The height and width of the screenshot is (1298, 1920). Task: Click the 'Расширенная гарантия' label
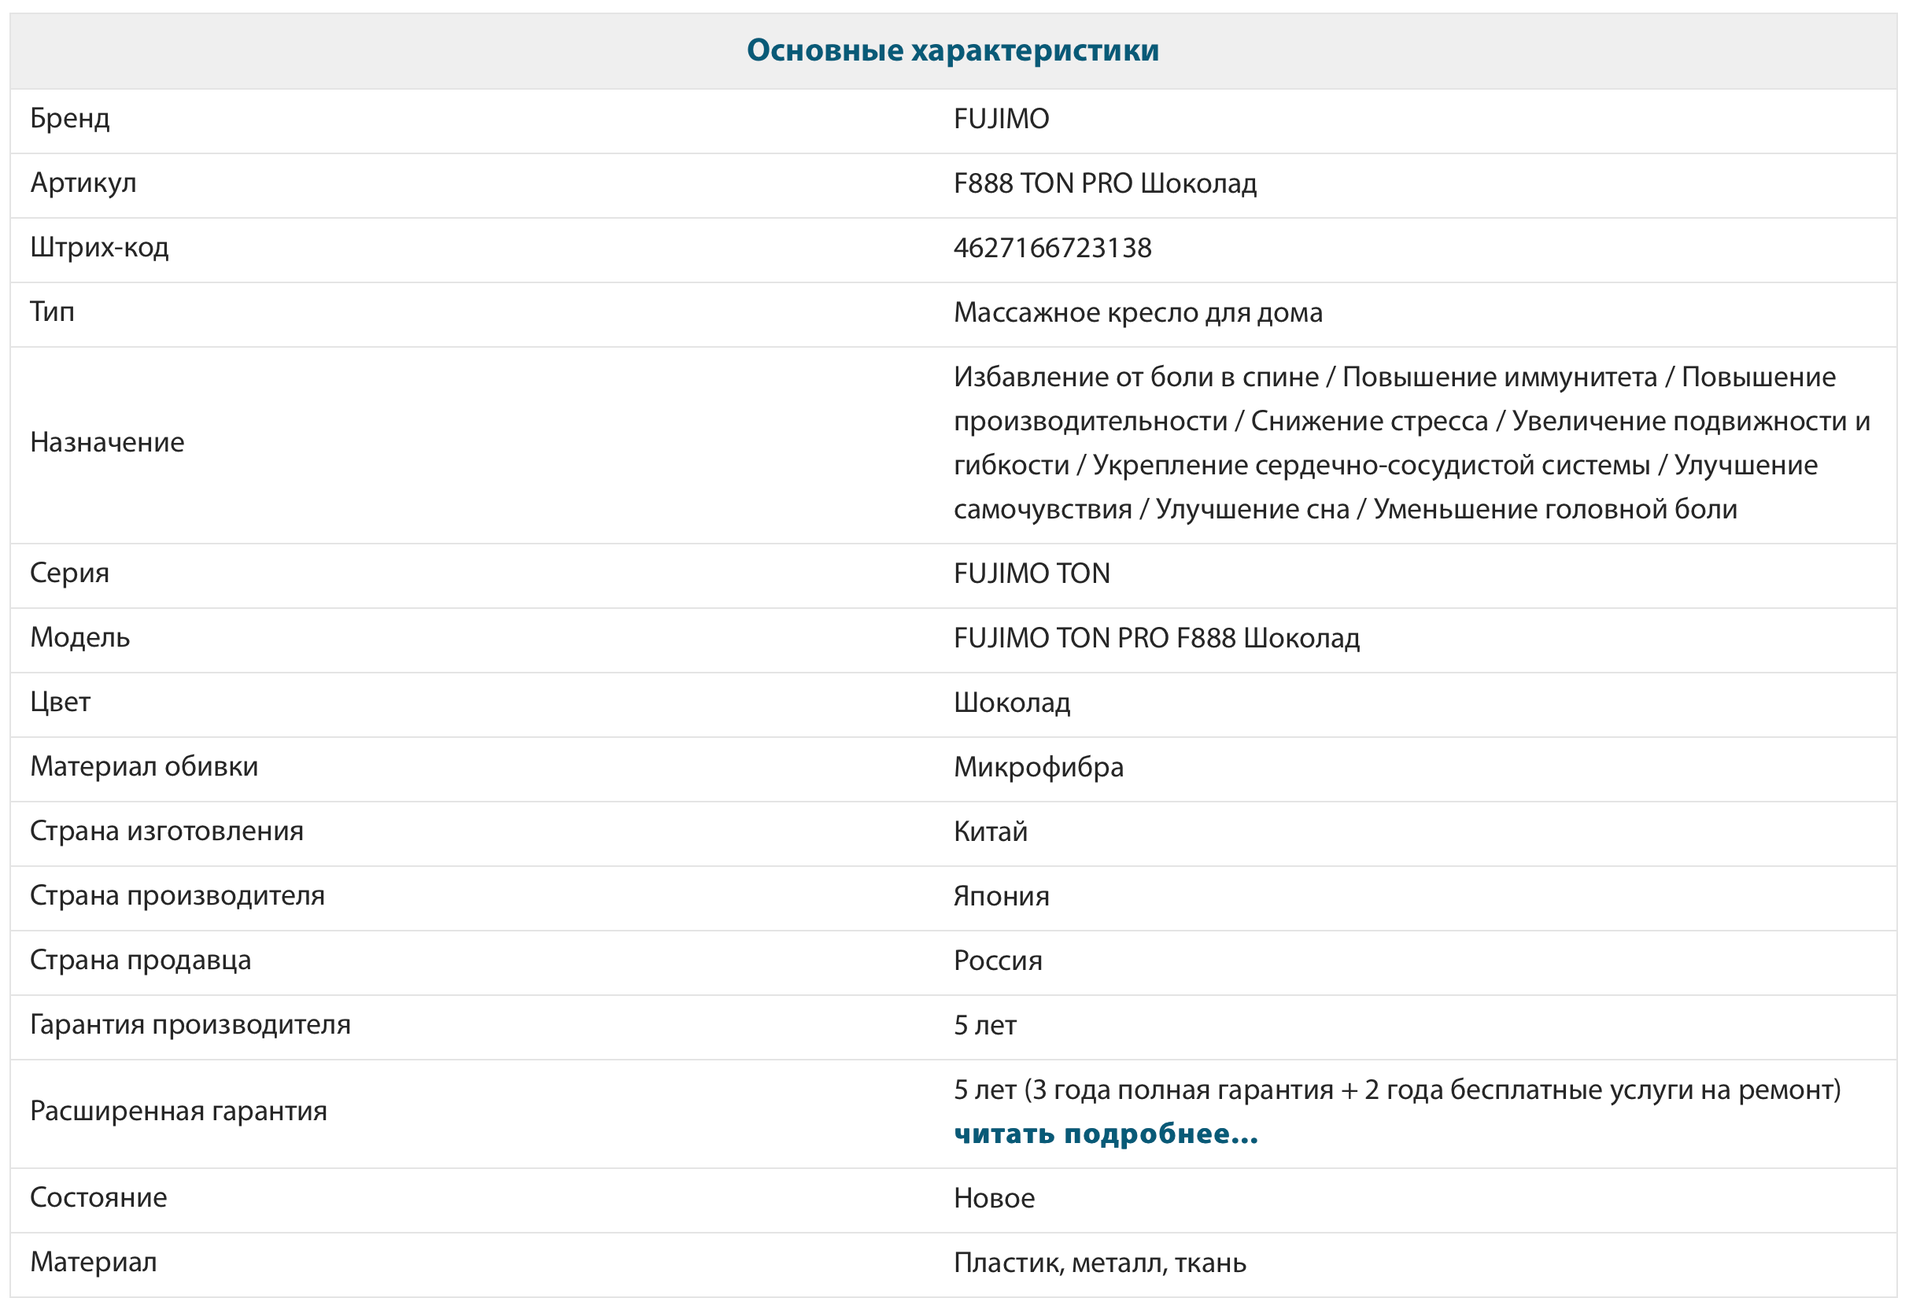coord(179,1111)
